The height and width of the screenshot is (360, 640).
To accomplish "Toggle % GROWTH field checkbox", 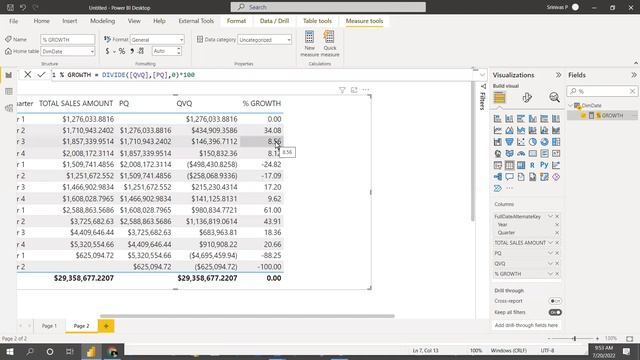I will click(x=584, y=116).
